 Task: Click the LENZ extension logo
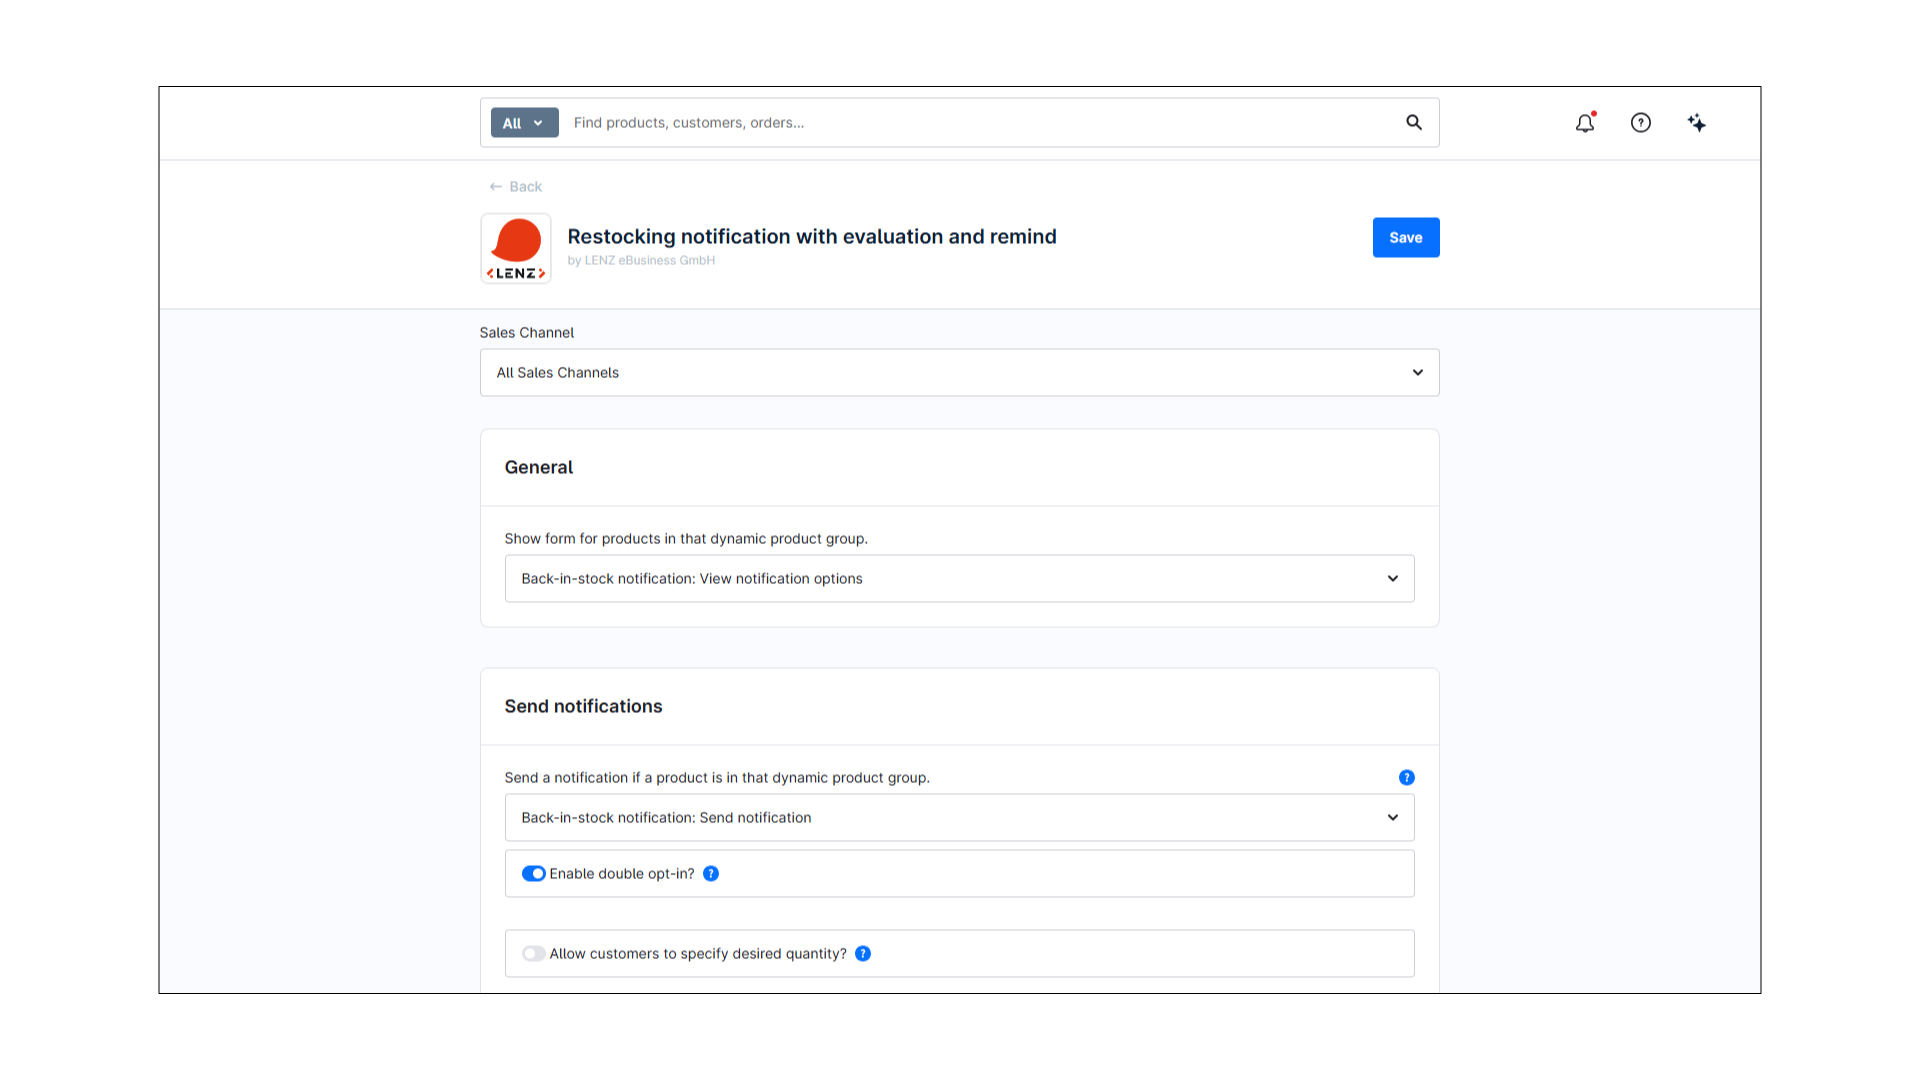[x=515, y=247]
